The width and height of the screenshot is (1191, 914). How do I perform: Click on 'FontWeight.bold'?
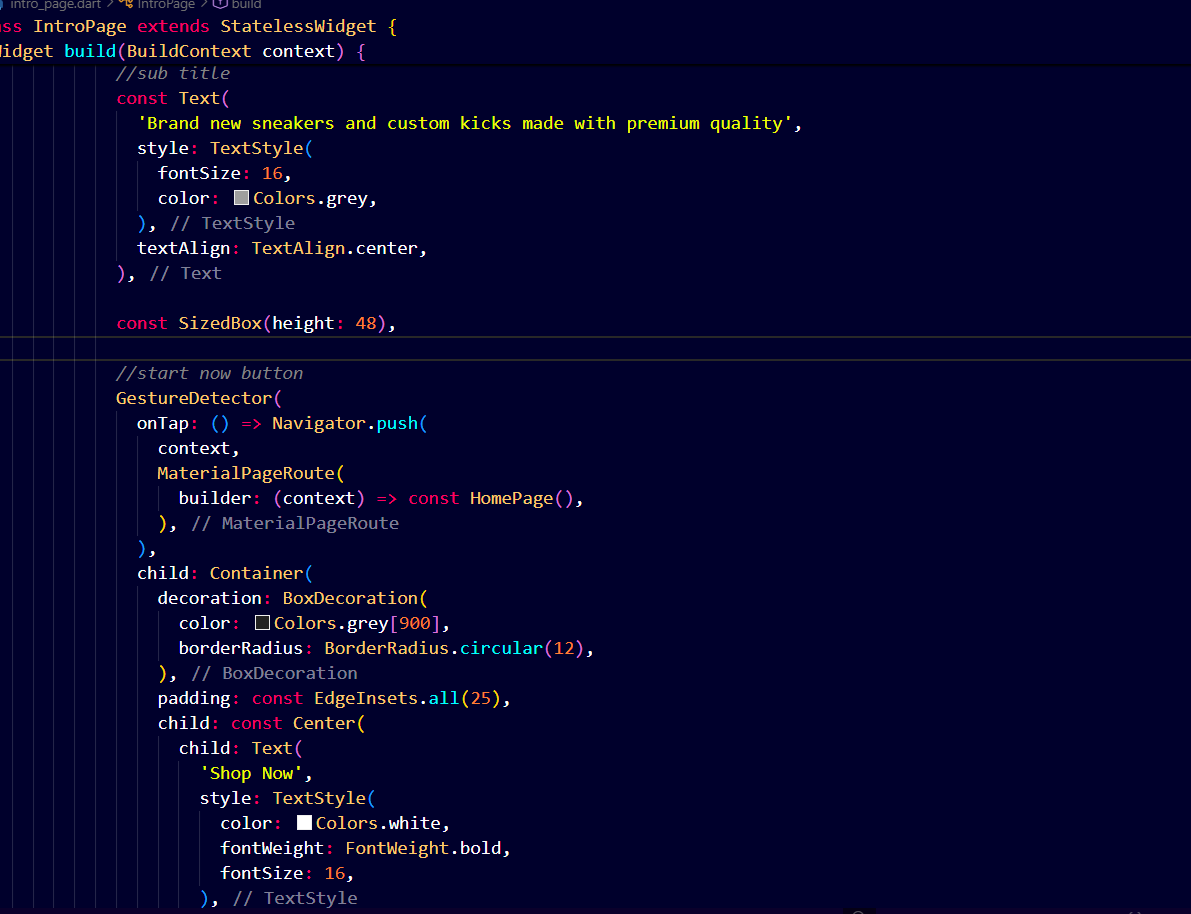tap(423, 849)
